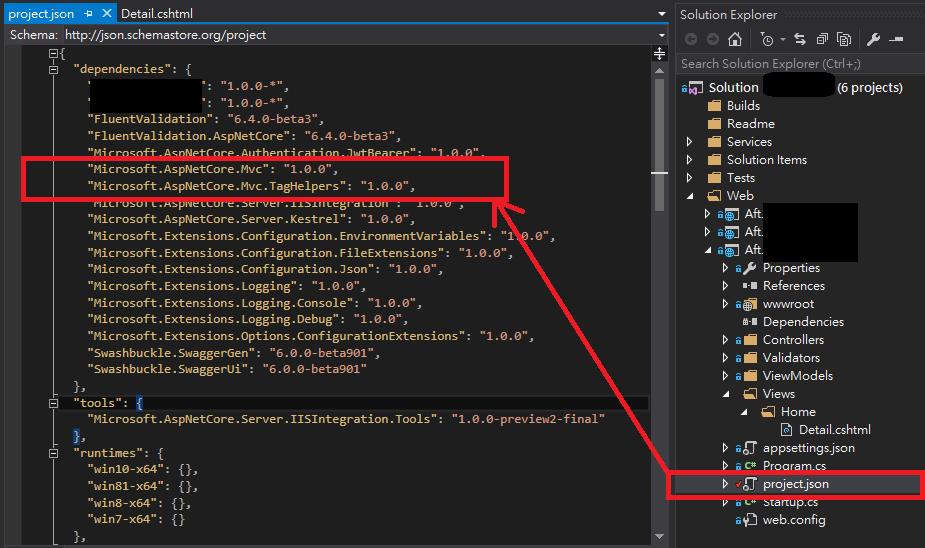Expand the project.json node arrow
Viewport: 925px width, 548px height.
pyautogui.click(x=725, y=484)
